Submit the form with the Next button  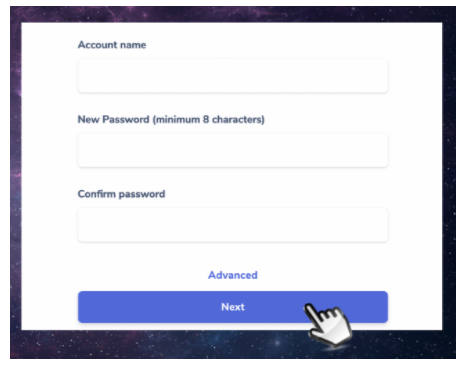tap(233, 307)
